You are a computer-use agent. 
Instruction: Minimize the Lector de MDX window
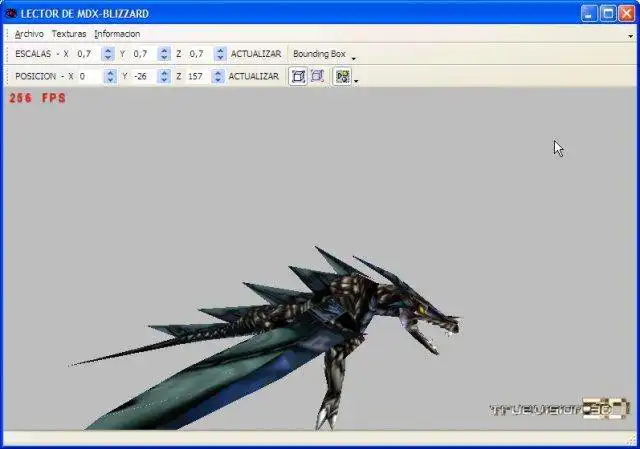588,13
